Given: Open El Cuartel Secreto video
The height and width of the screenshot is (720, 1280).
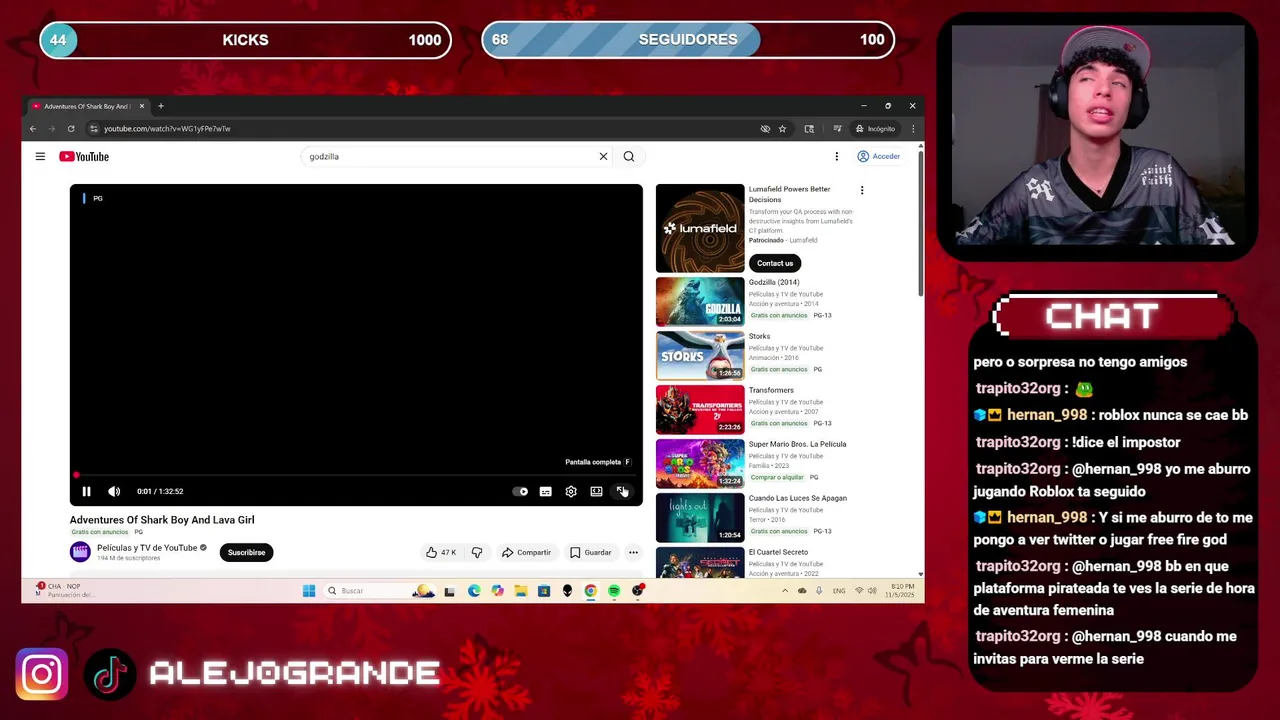Looking at the screenshot, I should 778,552.
